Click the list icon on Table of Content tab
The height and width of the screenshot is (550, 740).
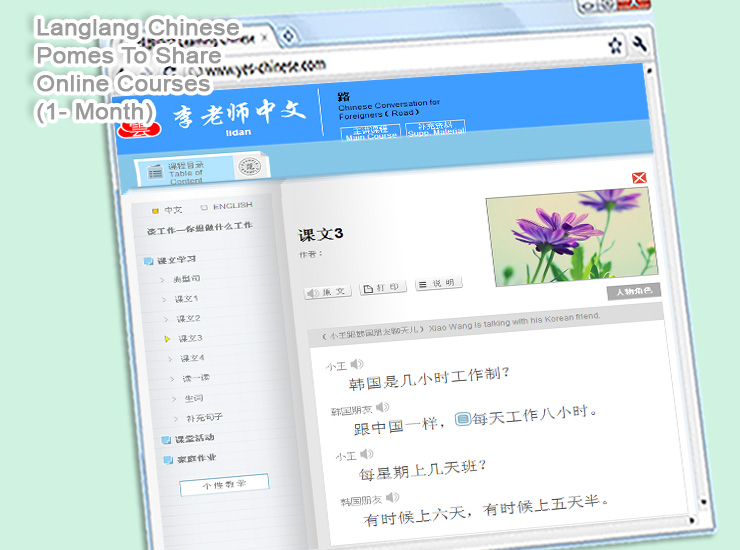(x=155, y=172)
